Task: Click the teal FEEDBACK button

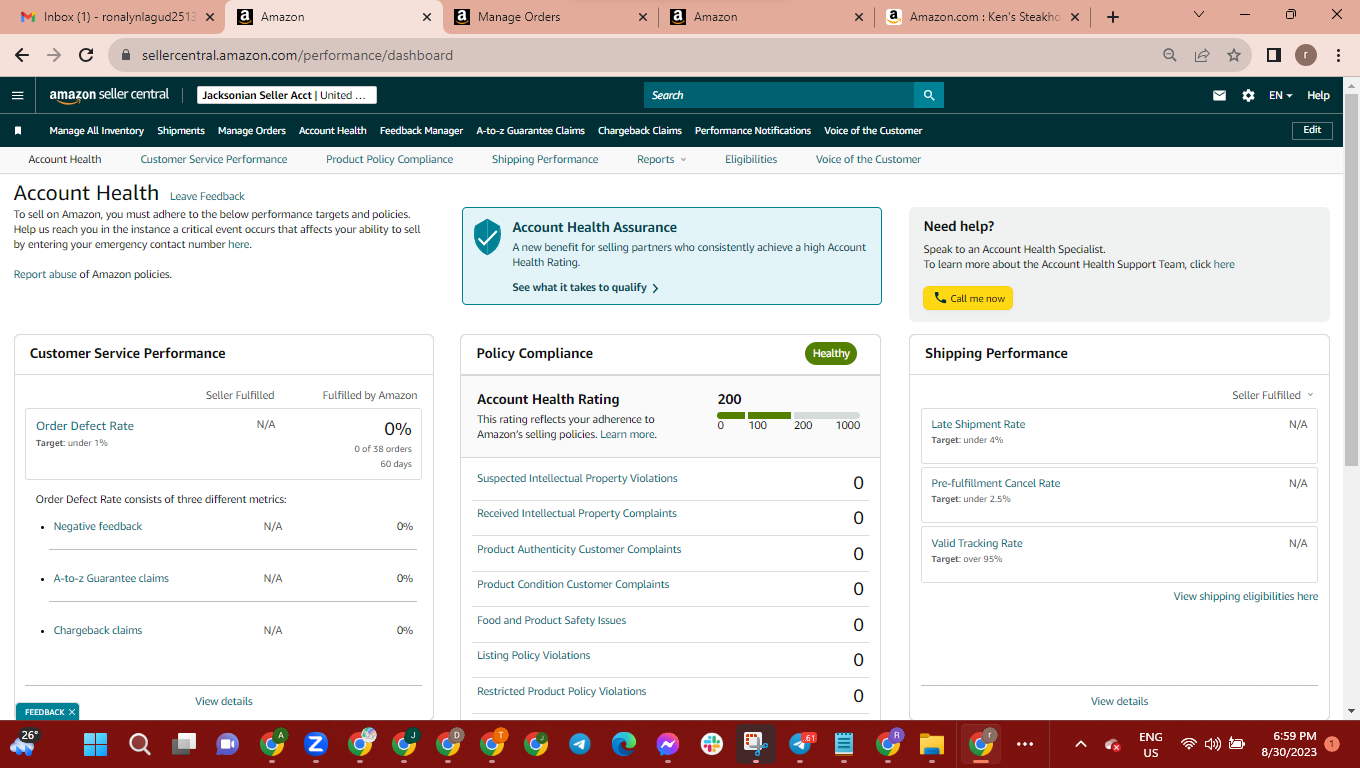Action: 47,712
